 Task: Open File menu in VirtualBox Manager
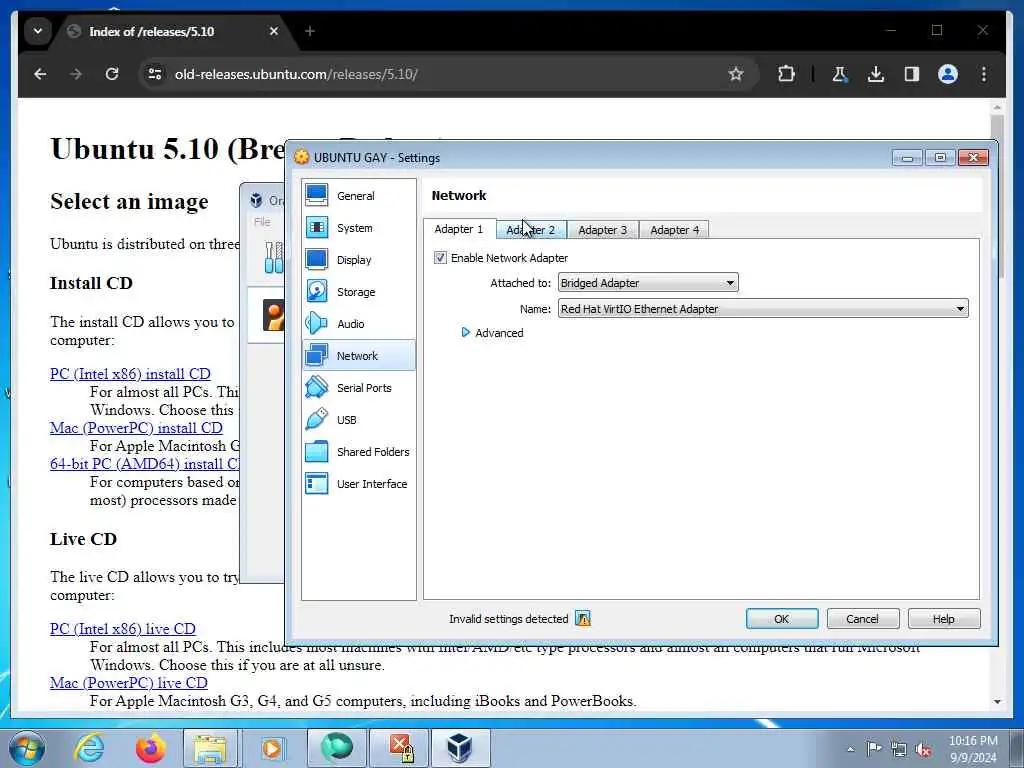tap(263, 221)
